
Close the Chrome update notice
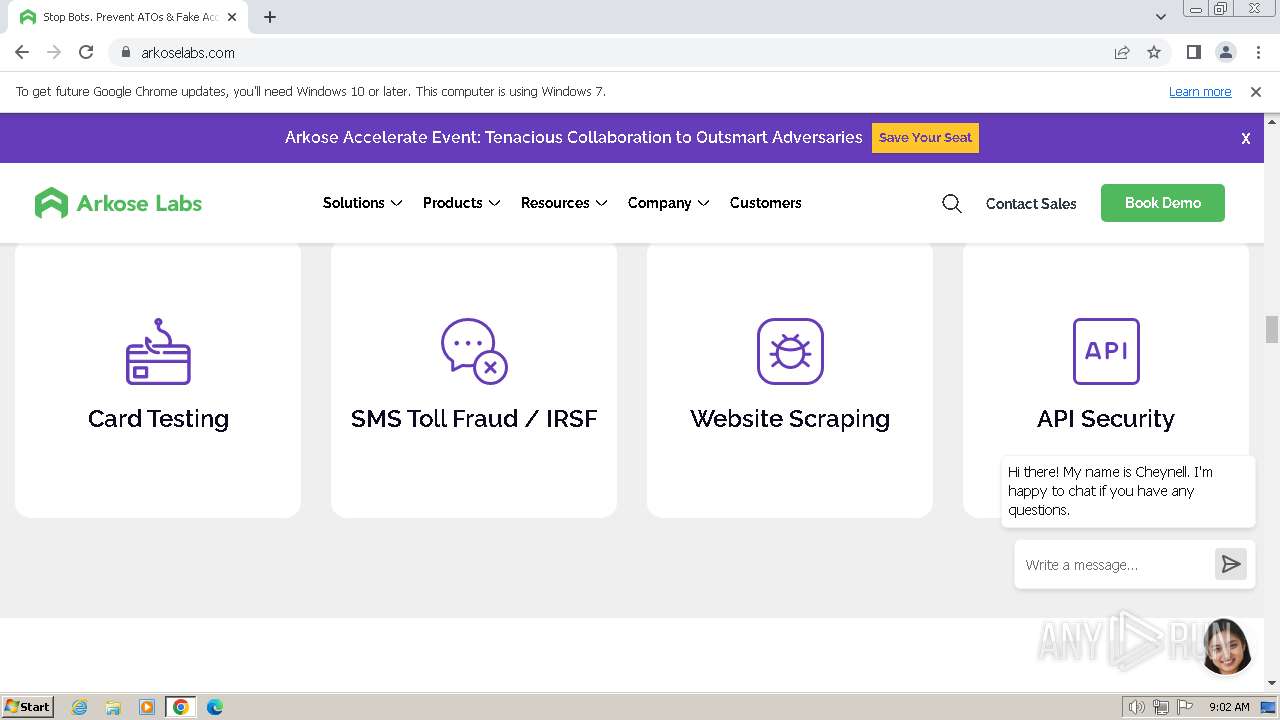1256,92
